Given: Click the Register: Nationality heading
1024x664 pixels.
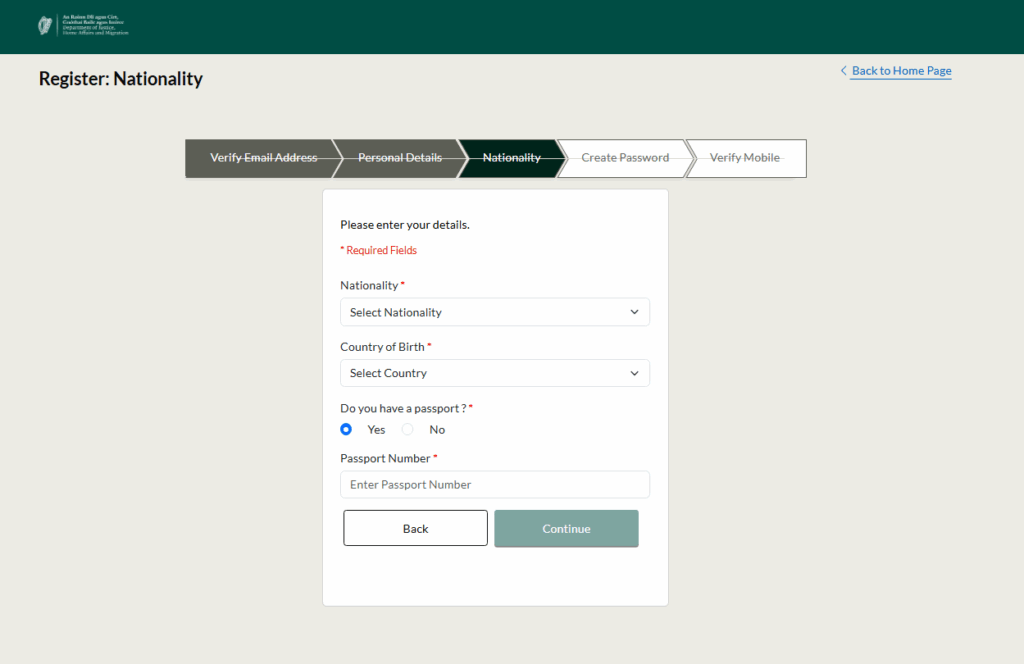Looking at the screenshot, I should pos(121,78).
